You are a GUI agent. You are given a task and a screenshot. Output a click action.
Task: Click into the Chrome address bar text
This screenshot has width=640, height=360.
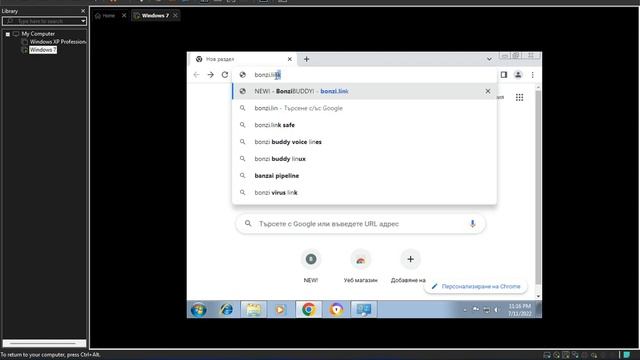(268, 75)
